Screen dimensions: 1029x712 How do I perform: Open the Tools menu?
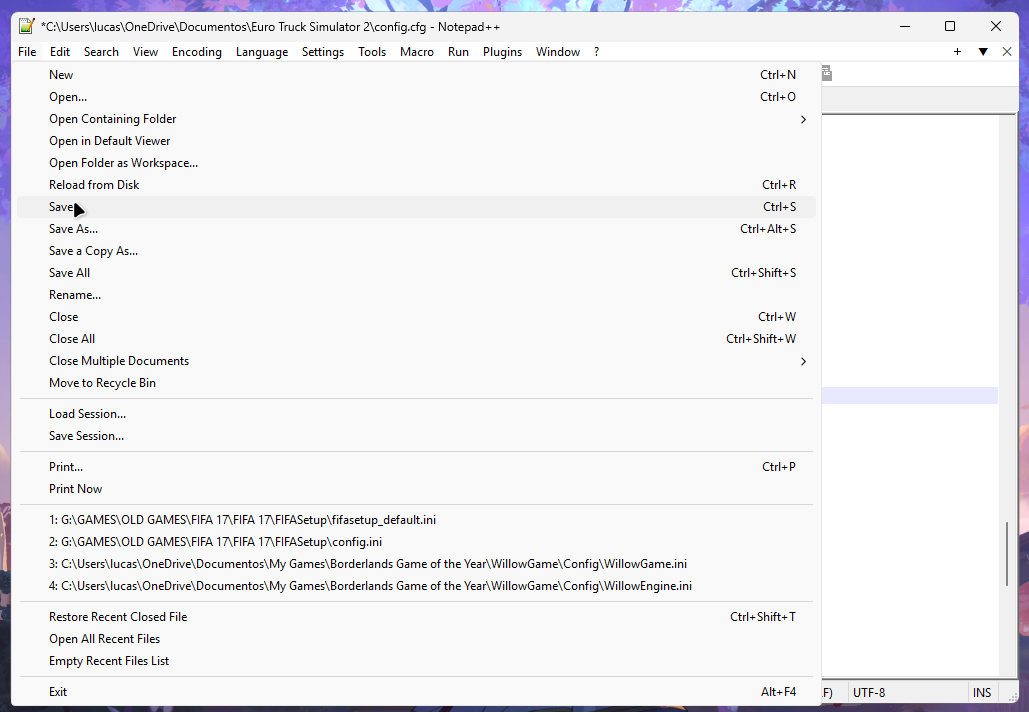[x=372, y=52]
